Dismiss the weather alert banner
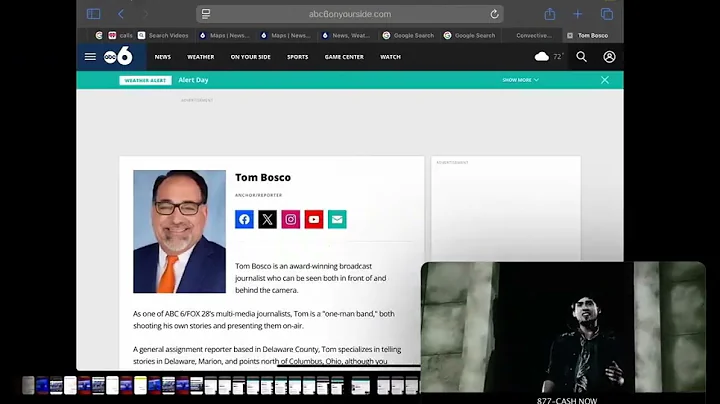The height and width of the screenshot is (404, 720). 605,80
